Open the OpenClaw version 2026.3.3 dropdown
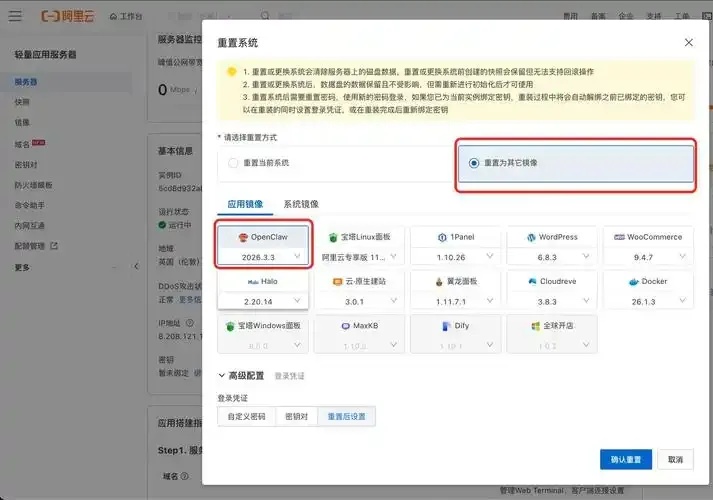 point(263,257)
